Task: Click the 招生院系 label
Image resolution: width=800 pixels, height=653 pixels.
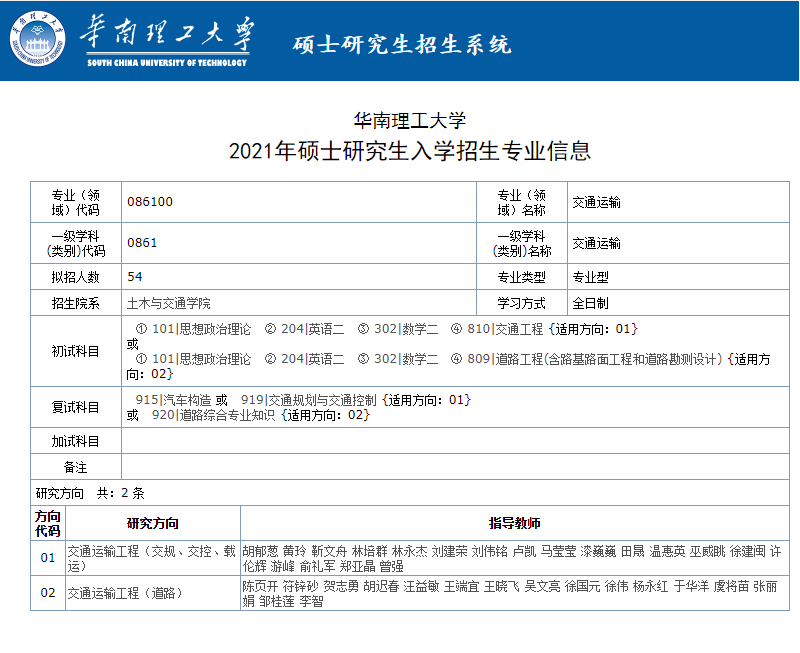Action: click(x=76, y=303)
